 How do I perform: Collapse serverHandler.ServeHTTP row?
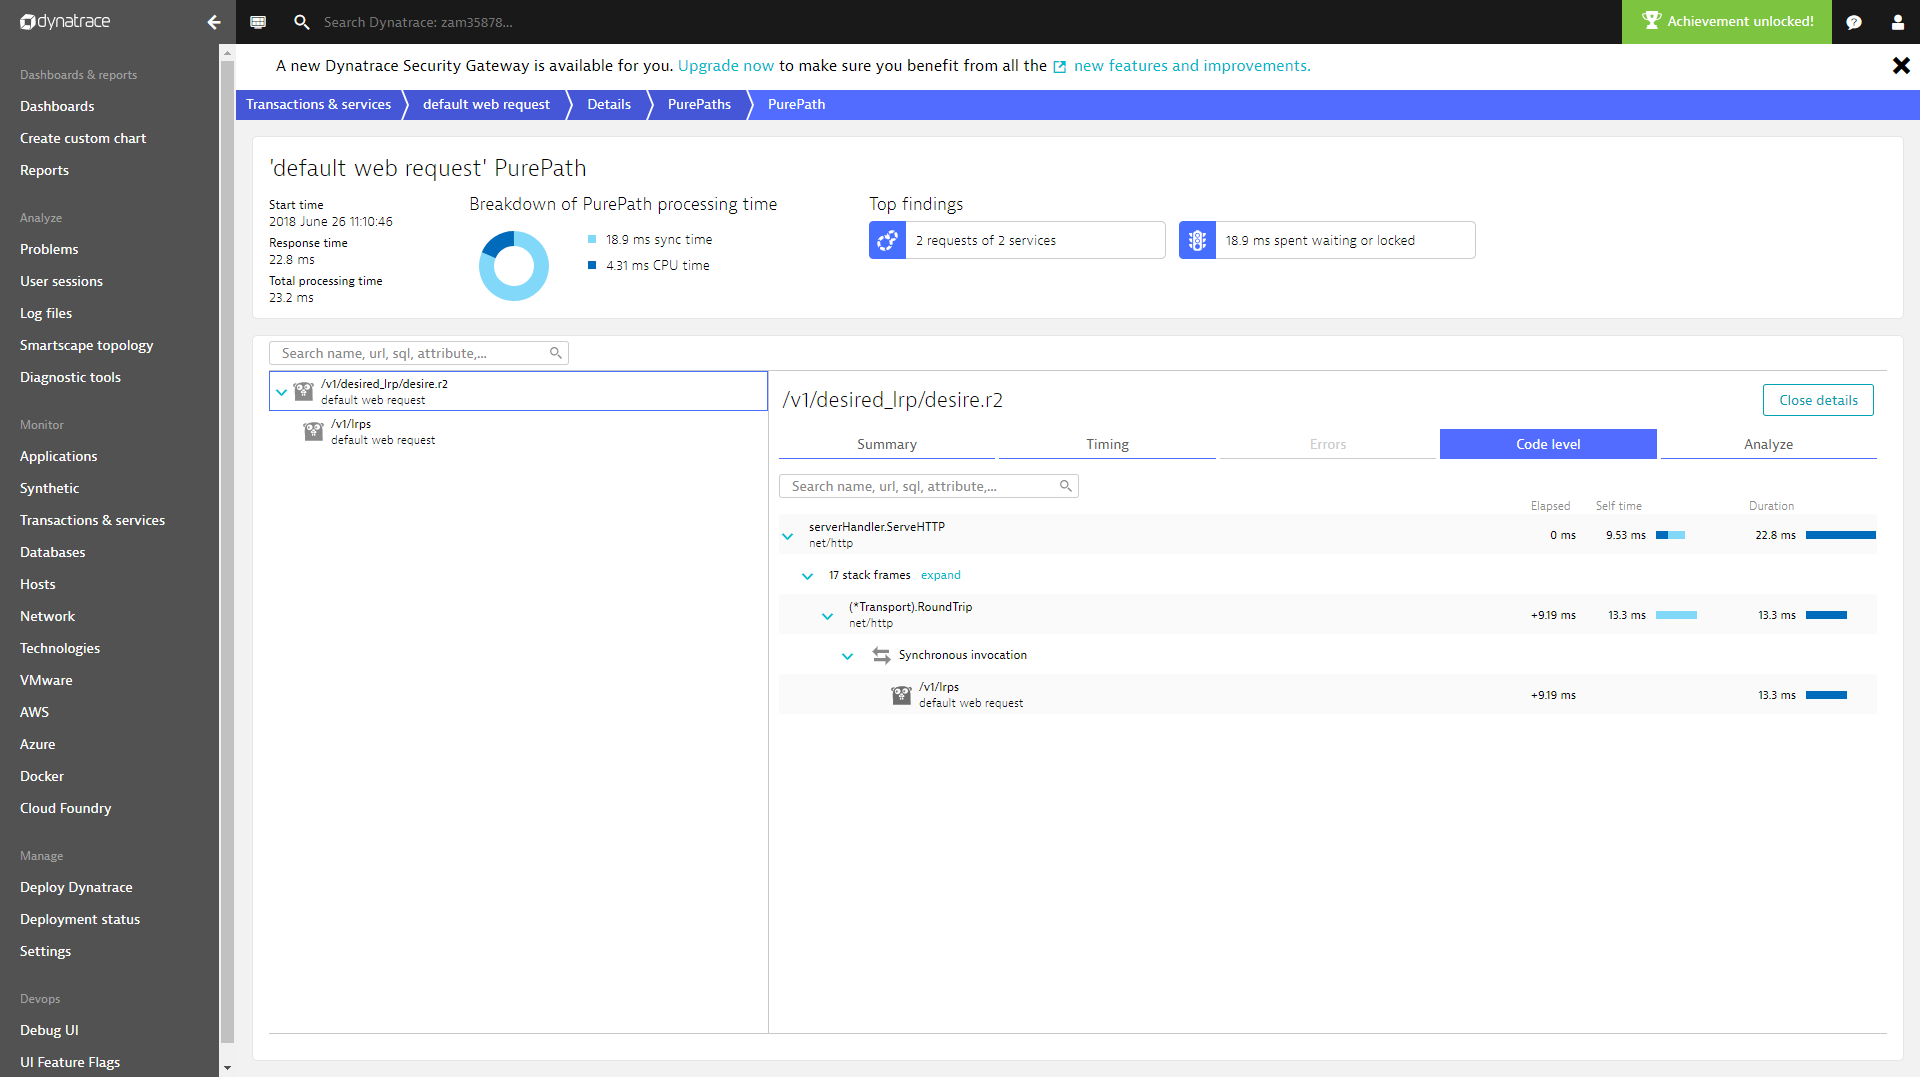click(788, 536)
